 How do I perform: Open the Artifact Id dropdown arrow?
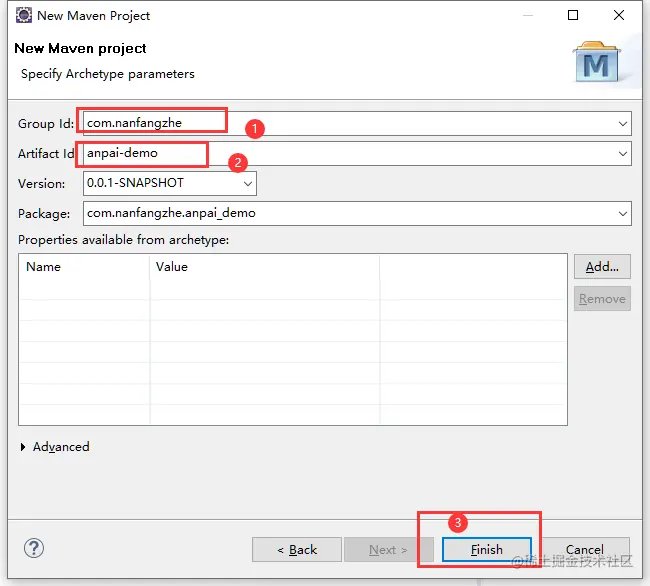coord(622,154)
